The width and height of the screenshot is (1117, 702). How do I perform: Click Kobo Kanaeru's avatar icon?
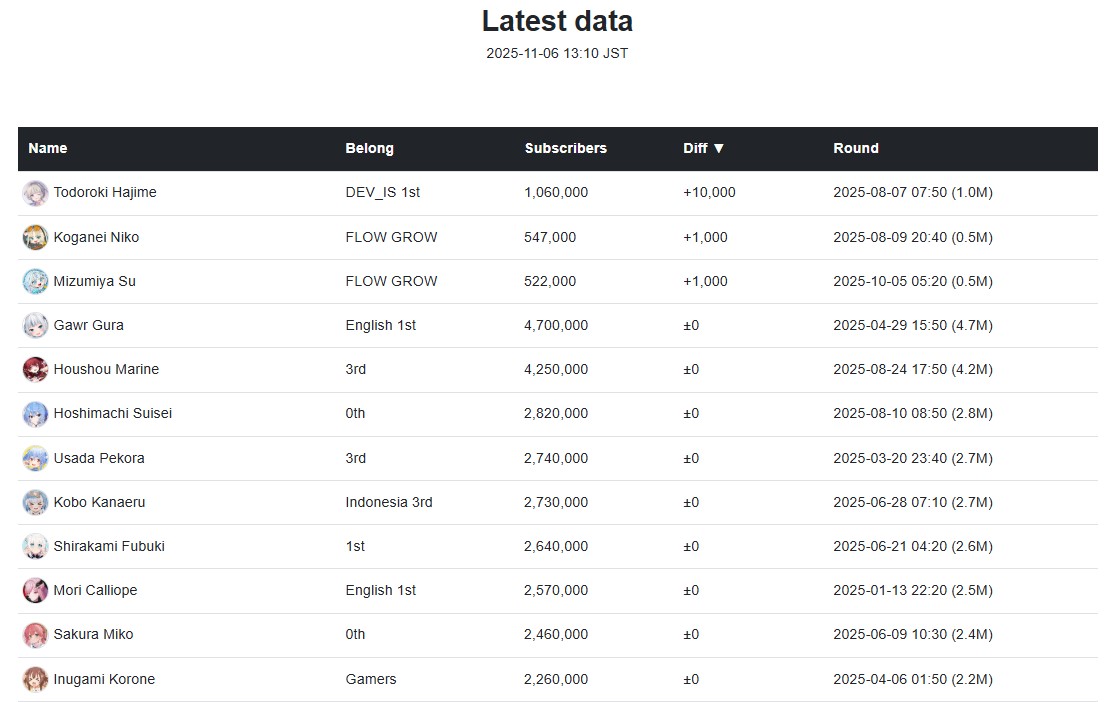[35, 503]
